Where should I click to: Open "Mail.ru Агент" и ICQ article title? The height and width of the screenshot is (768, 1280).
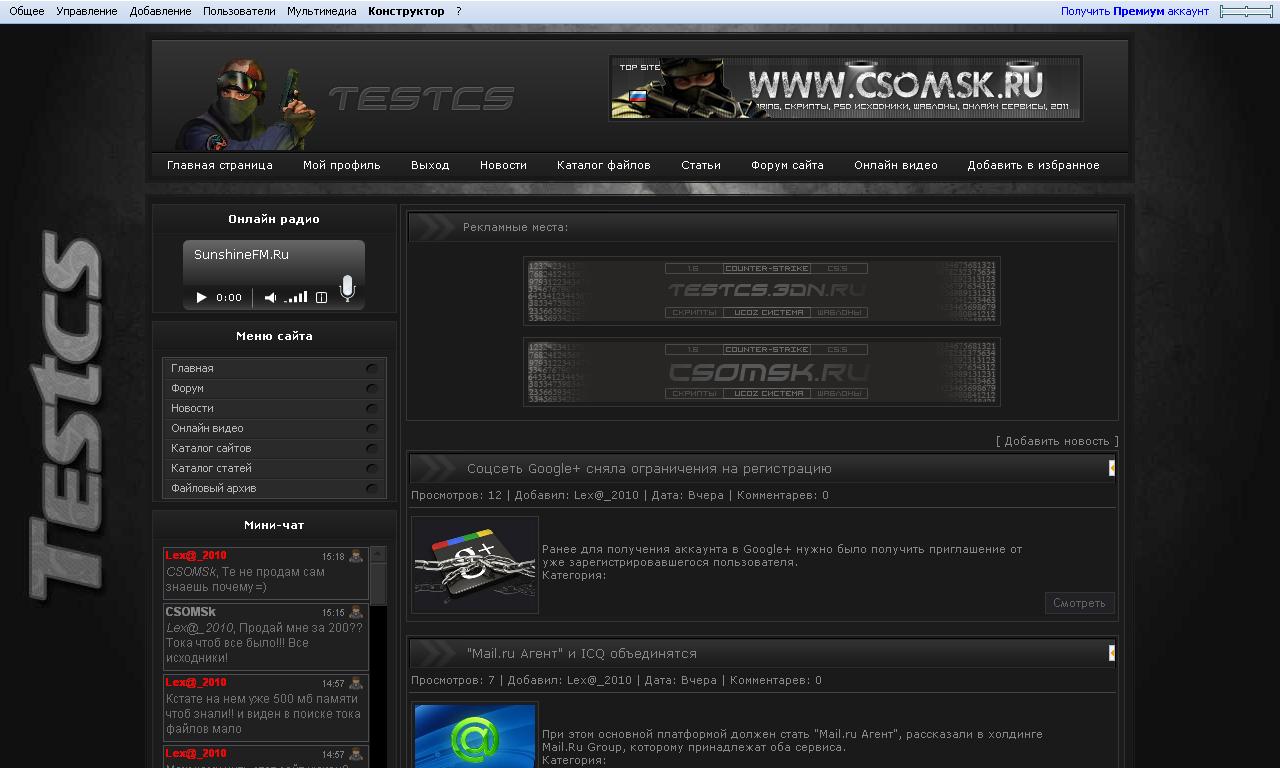(x=582, y=653)
